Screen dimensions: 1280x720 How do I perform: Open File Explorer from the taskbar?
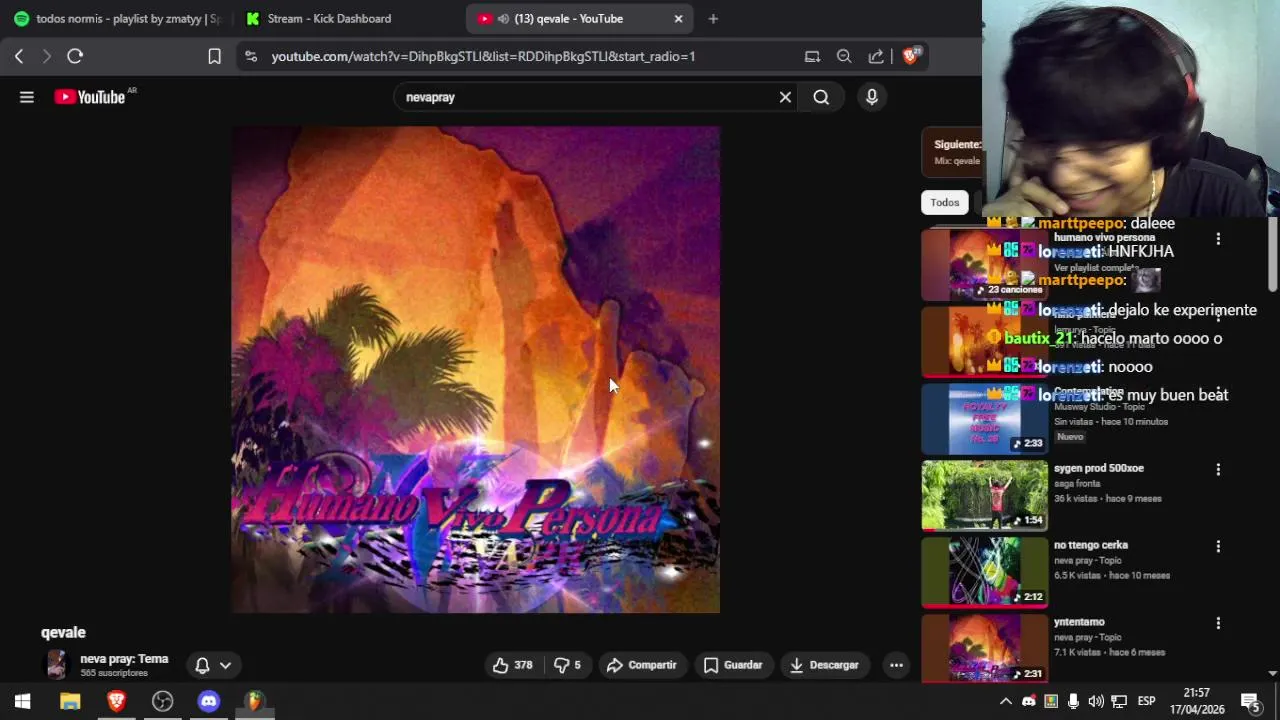(x=70, y=701)
